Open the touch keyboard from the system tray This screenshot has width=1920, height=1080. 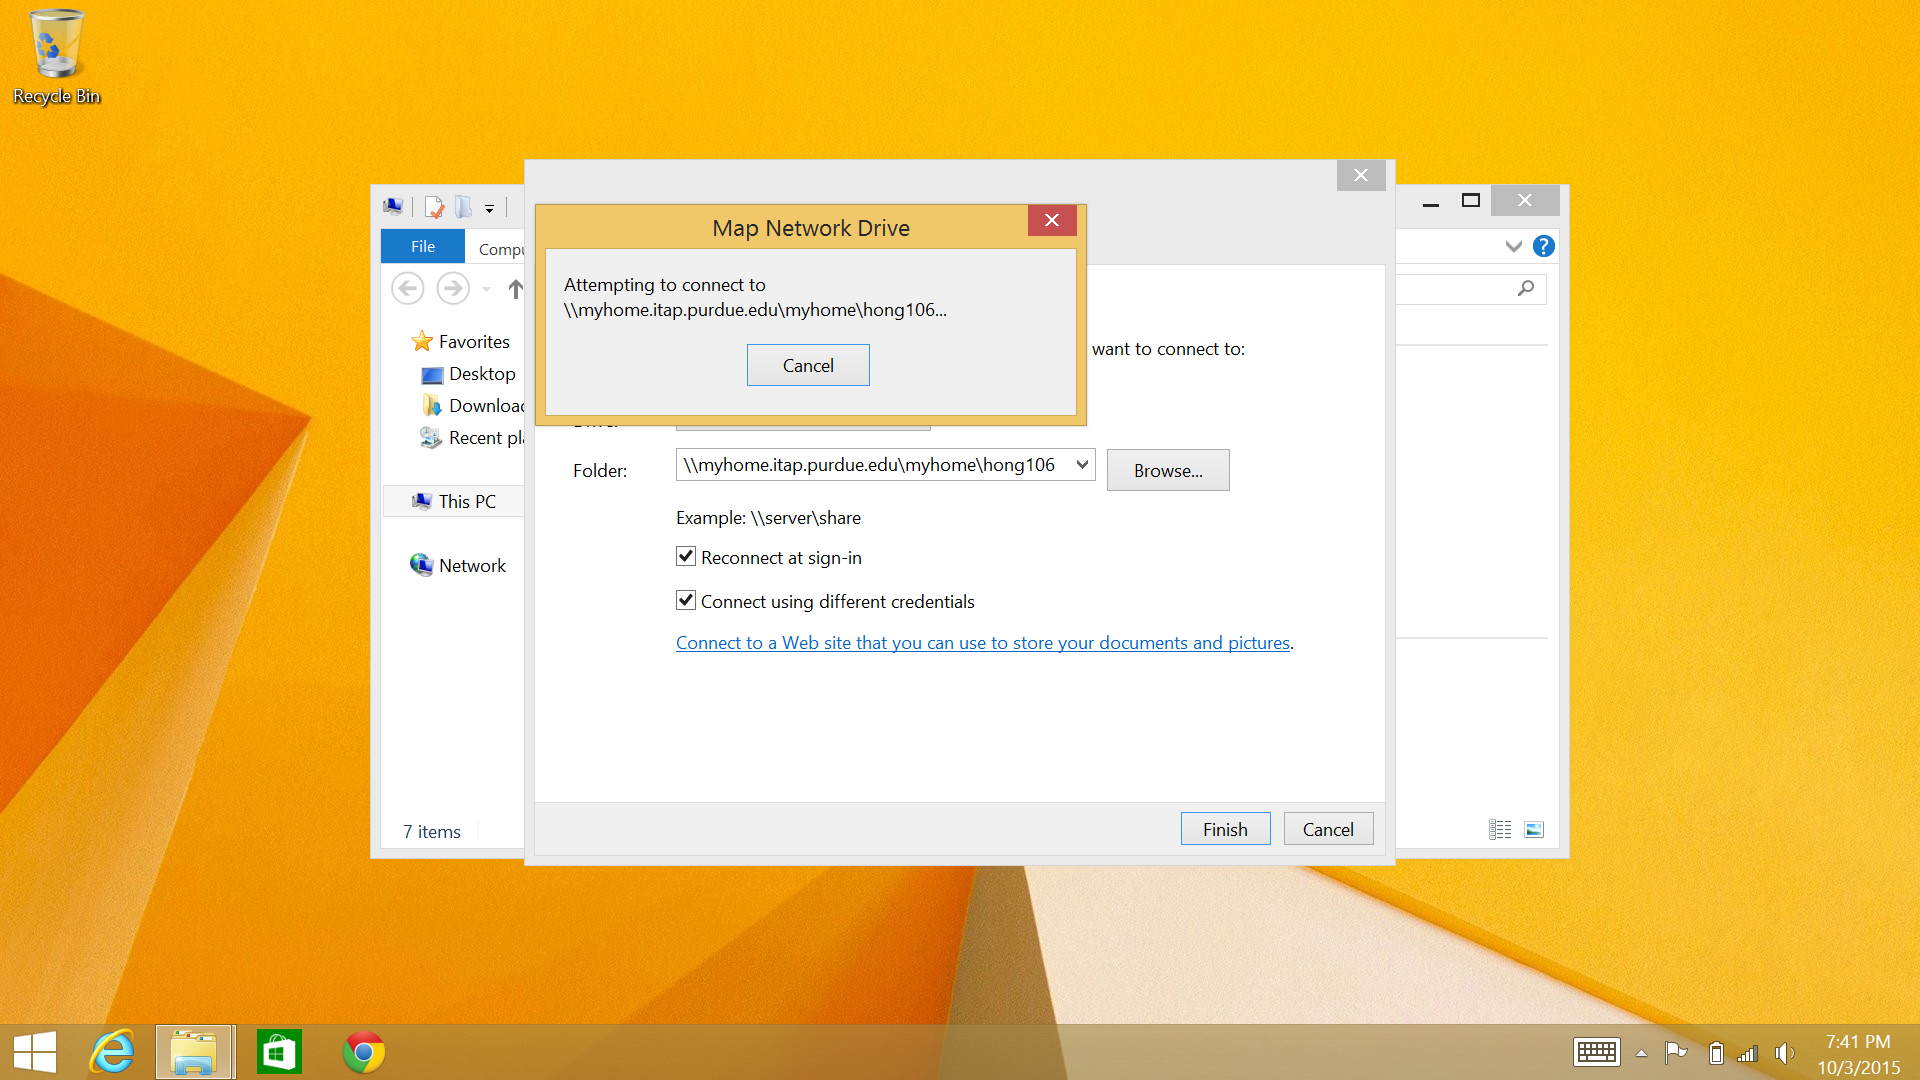(1597, 1051)
